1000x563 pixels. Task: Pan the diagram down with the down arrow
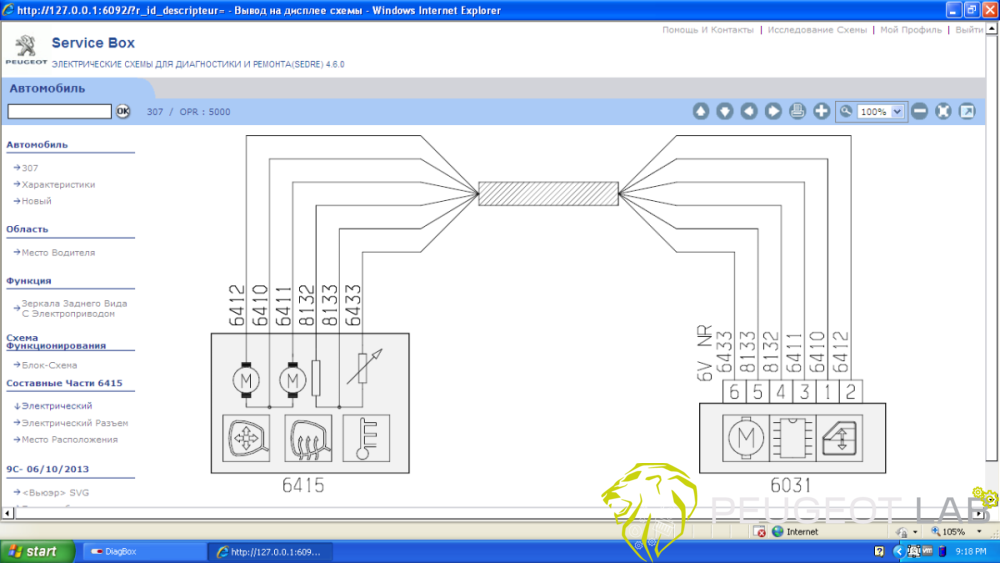click(725, 111)
